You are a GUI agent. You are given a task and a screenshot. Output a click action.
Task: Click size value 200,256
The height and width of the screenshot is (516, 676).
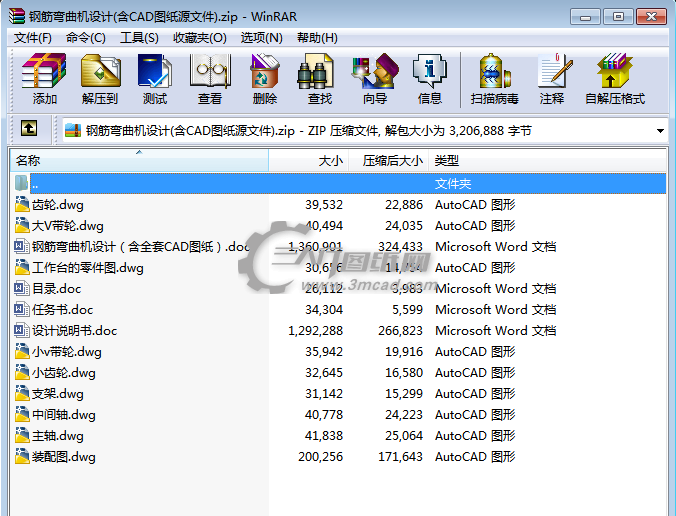(x=320, y=457)
